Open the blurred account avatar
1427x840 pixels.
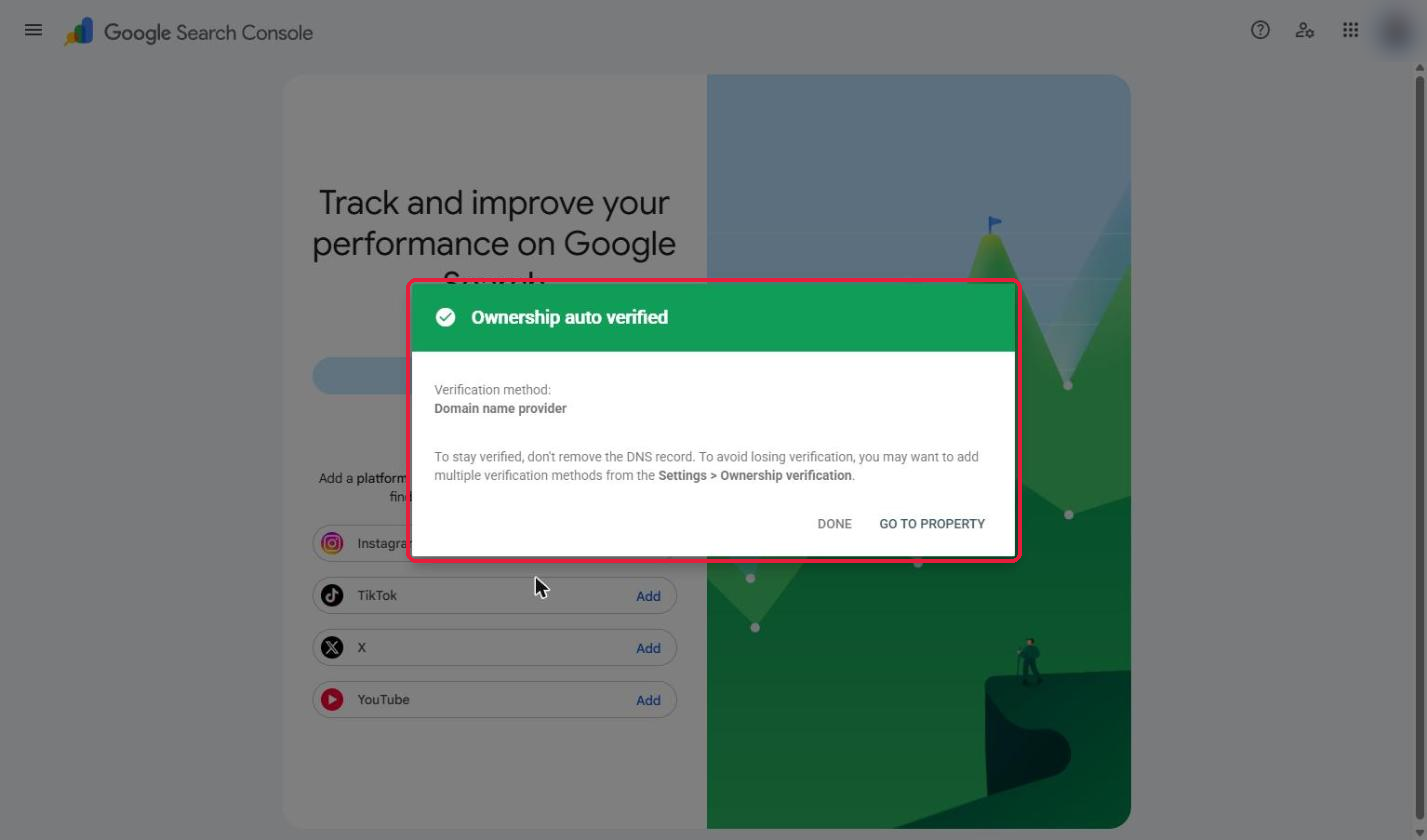[x=1395, y=30]
